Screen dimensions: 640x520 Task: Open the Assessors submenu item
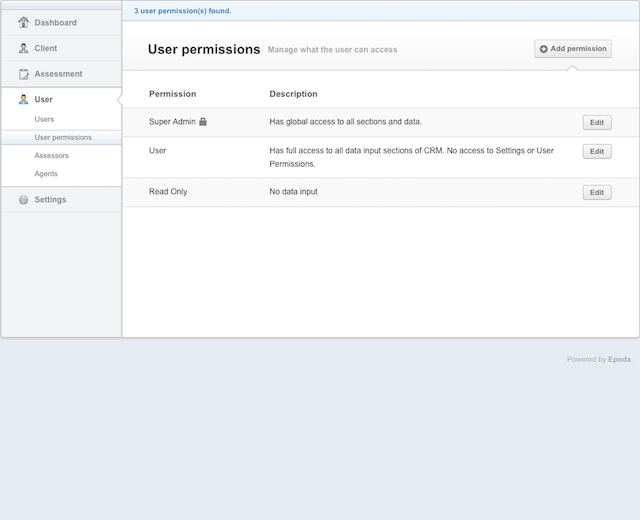[51, 156]
